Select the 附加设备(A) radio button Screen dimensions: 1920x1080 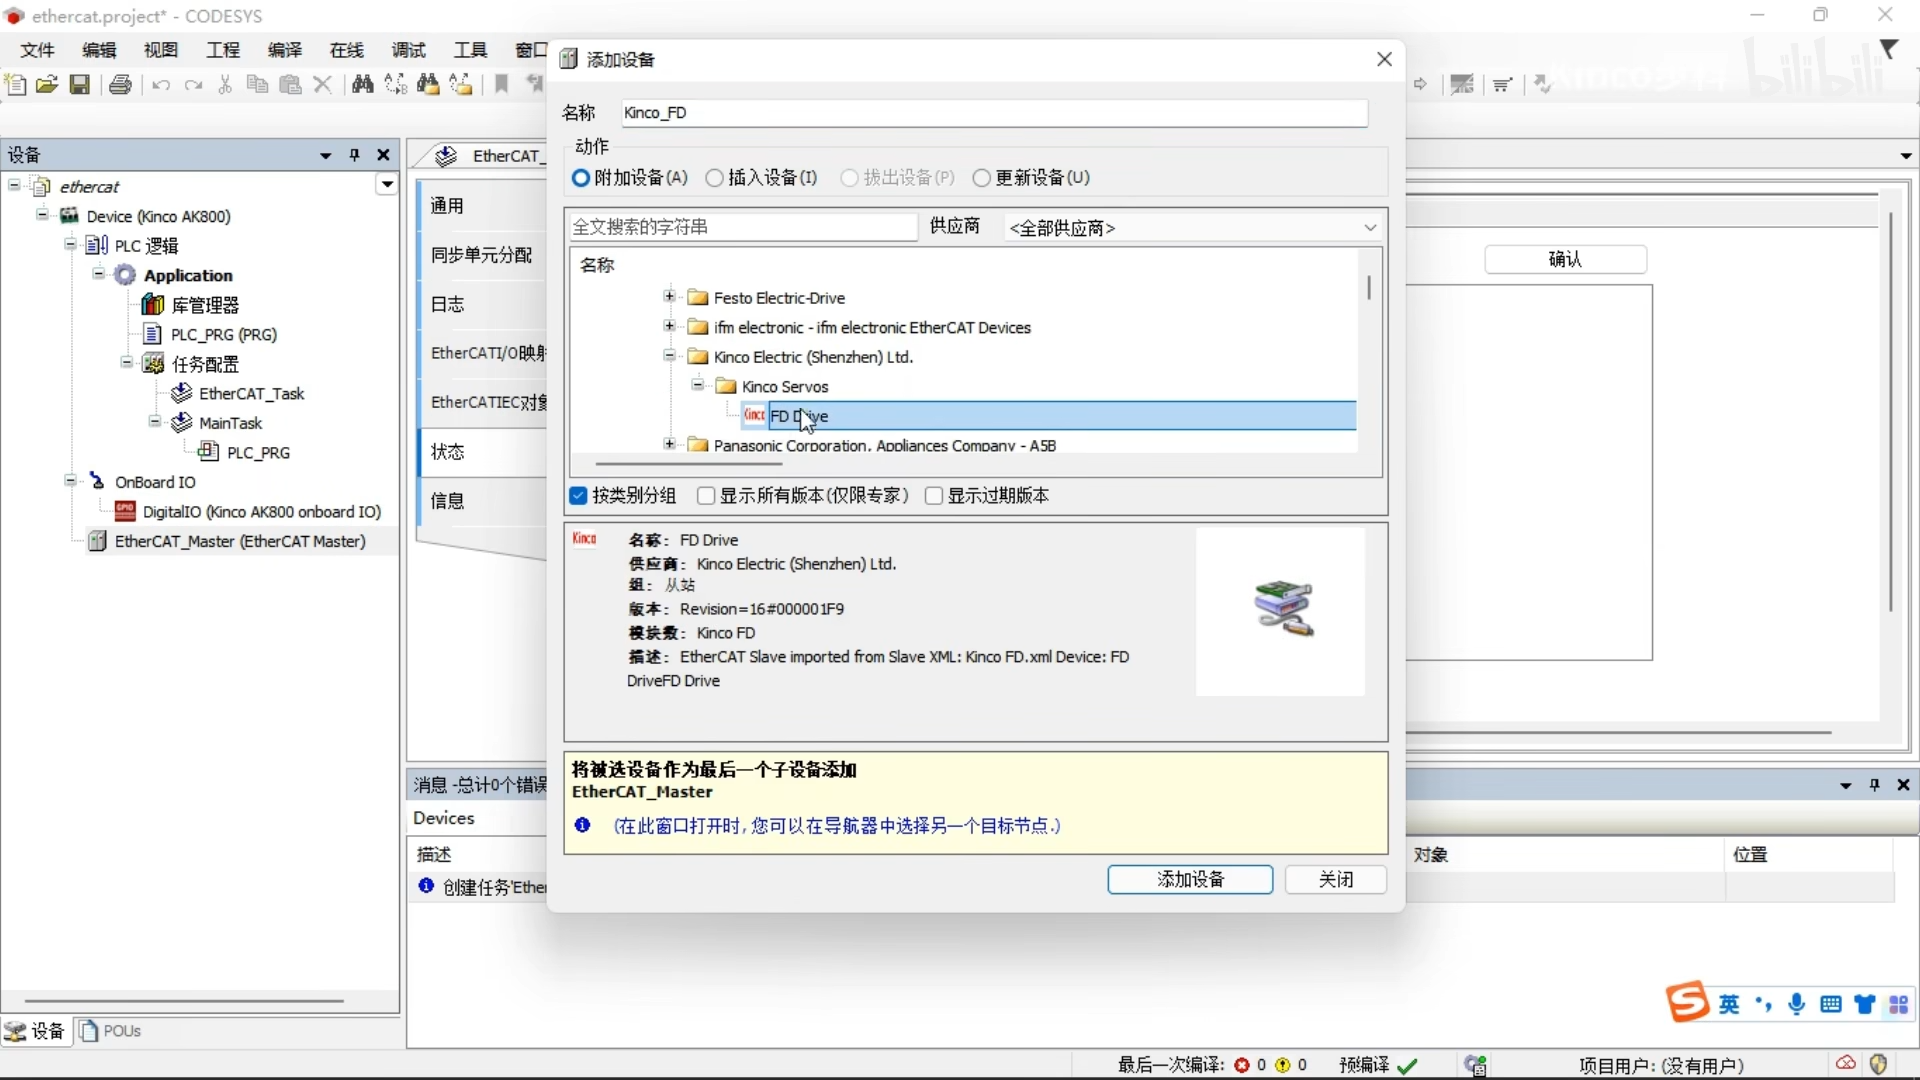point(581,178)
